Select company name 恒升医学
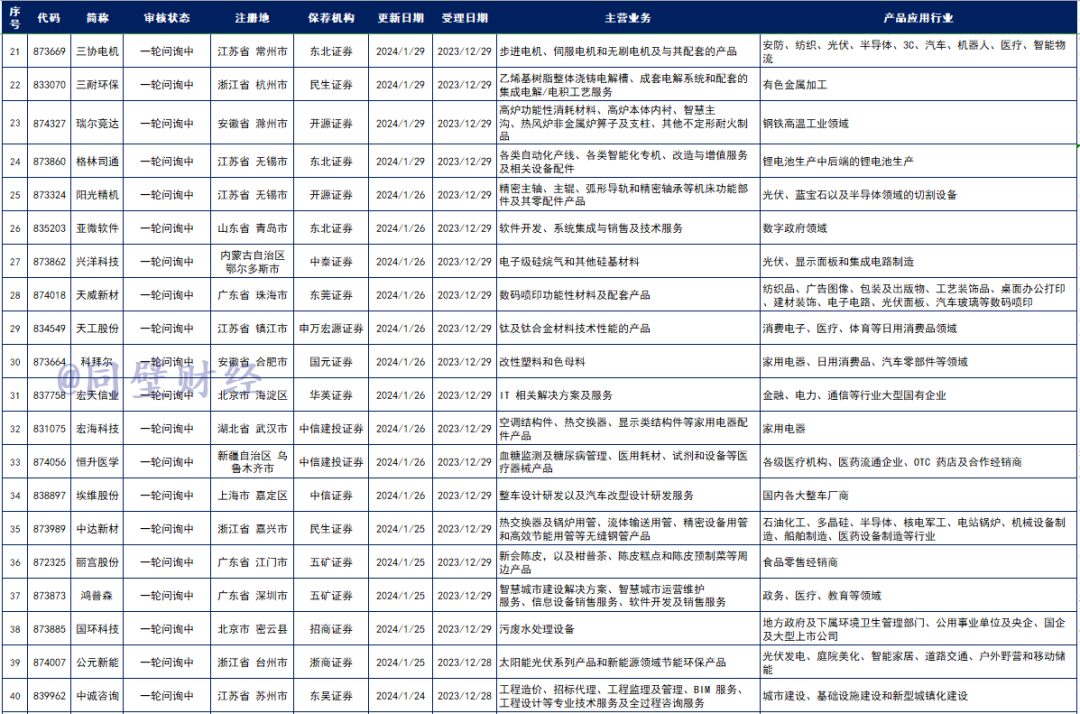This screenshot has height=714, width=1080. (x=97, y=462)
